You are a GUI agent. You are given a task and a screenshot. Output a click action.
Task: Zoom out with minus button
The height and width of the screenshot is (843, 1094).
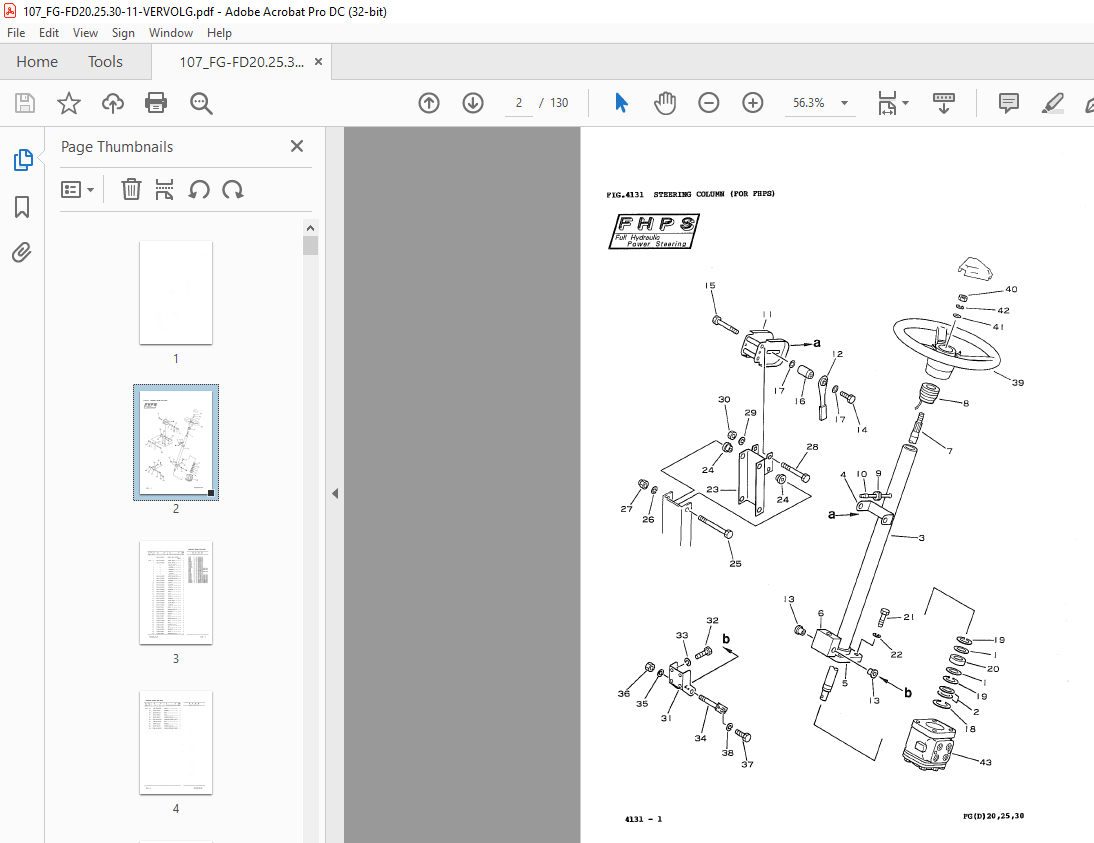708,103
